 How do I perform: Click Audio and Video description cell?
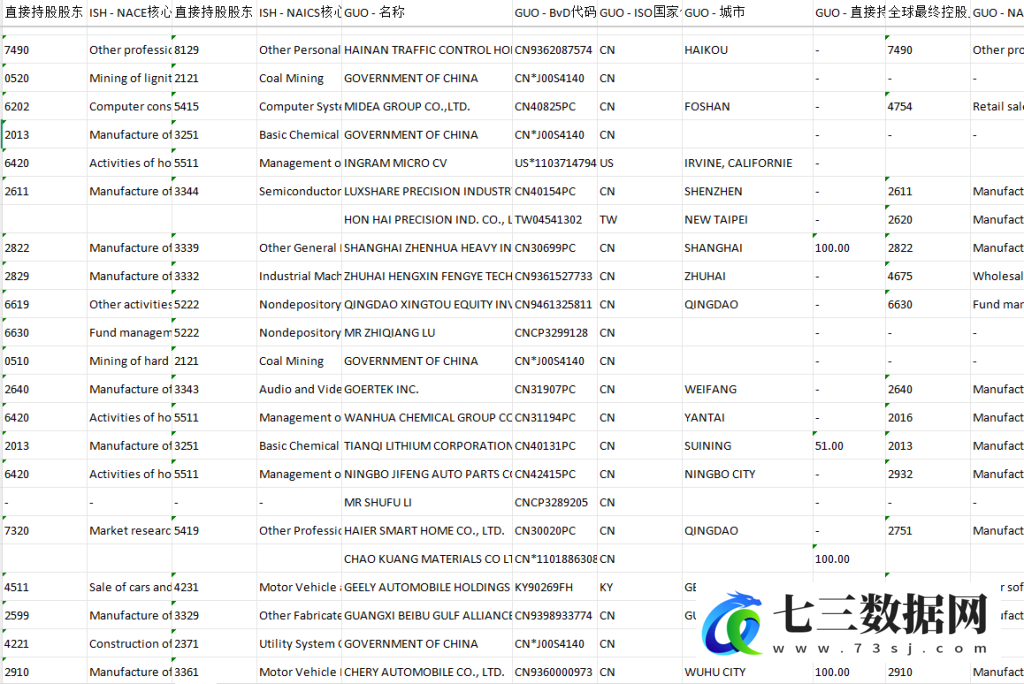tap(300, 389)
